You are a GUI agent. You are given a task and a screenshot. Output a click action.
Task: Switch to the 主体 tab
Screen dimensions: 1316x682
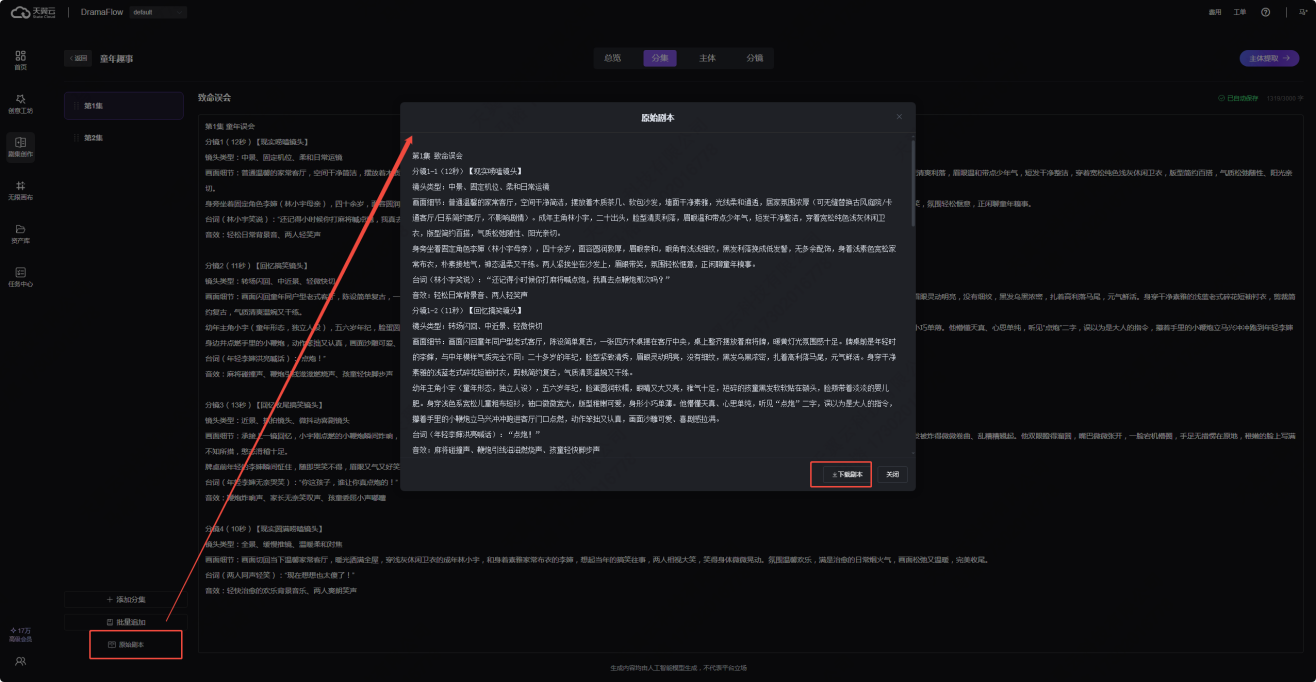707,58
